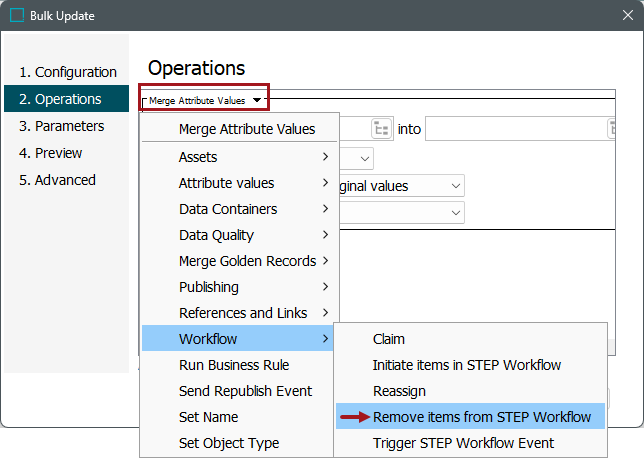This screenshot has height=458, width=644.
Task: Click the Bulk Update window icon
Action: point(17,16)
